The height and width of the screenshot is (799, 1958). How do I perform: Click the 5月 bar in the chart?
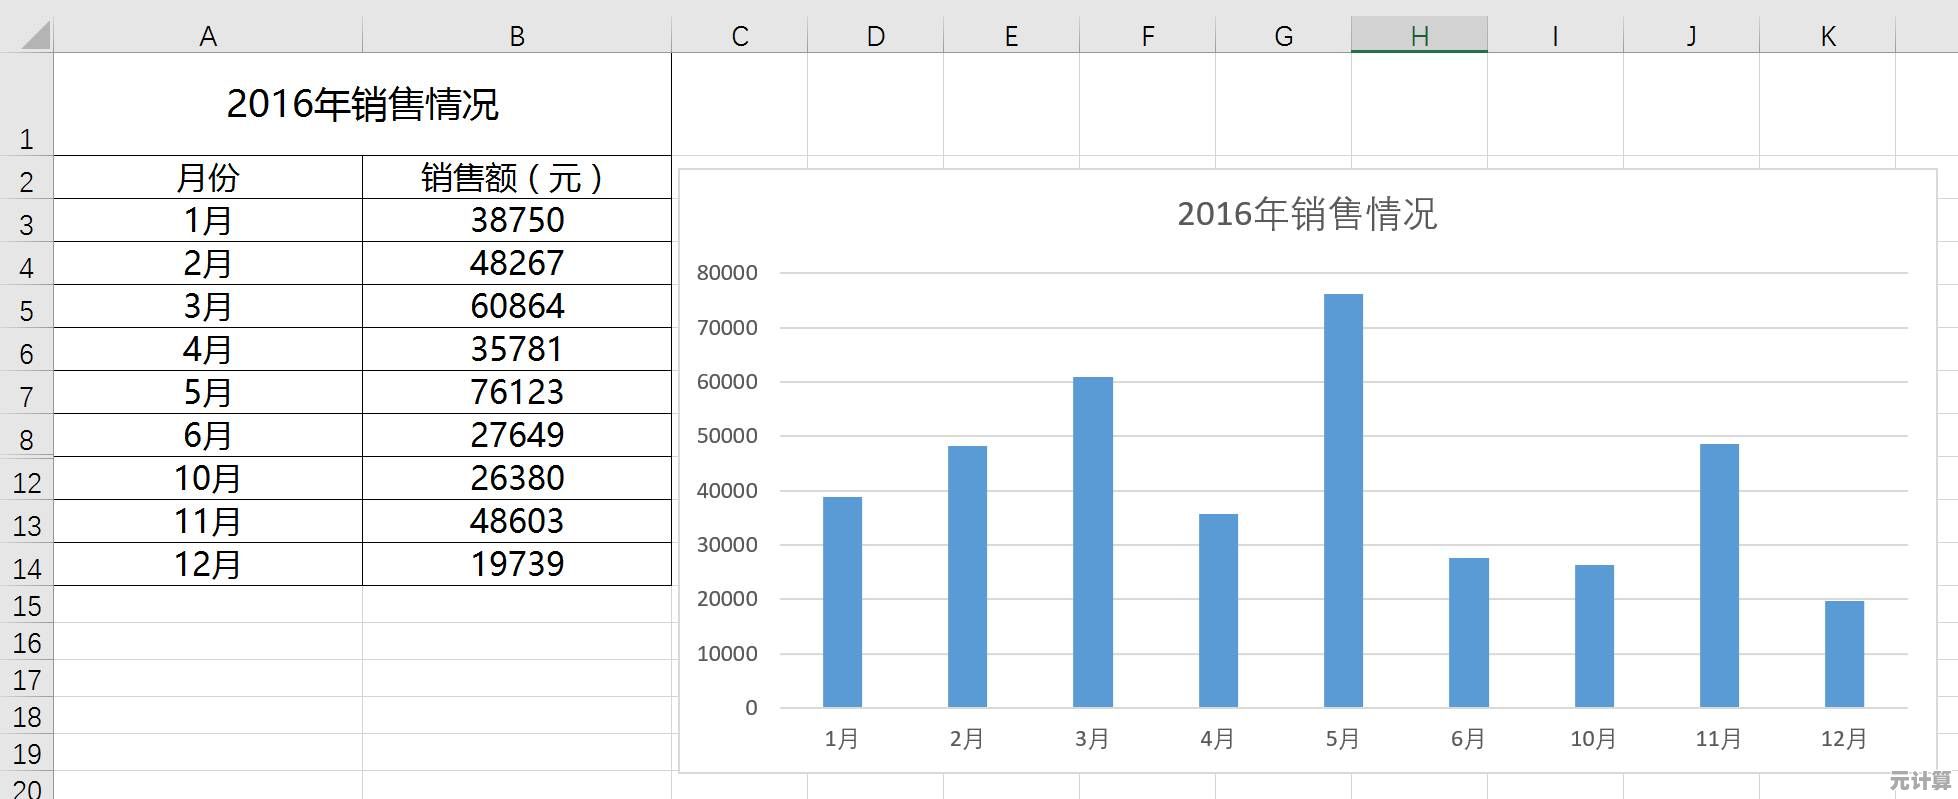1343,500
